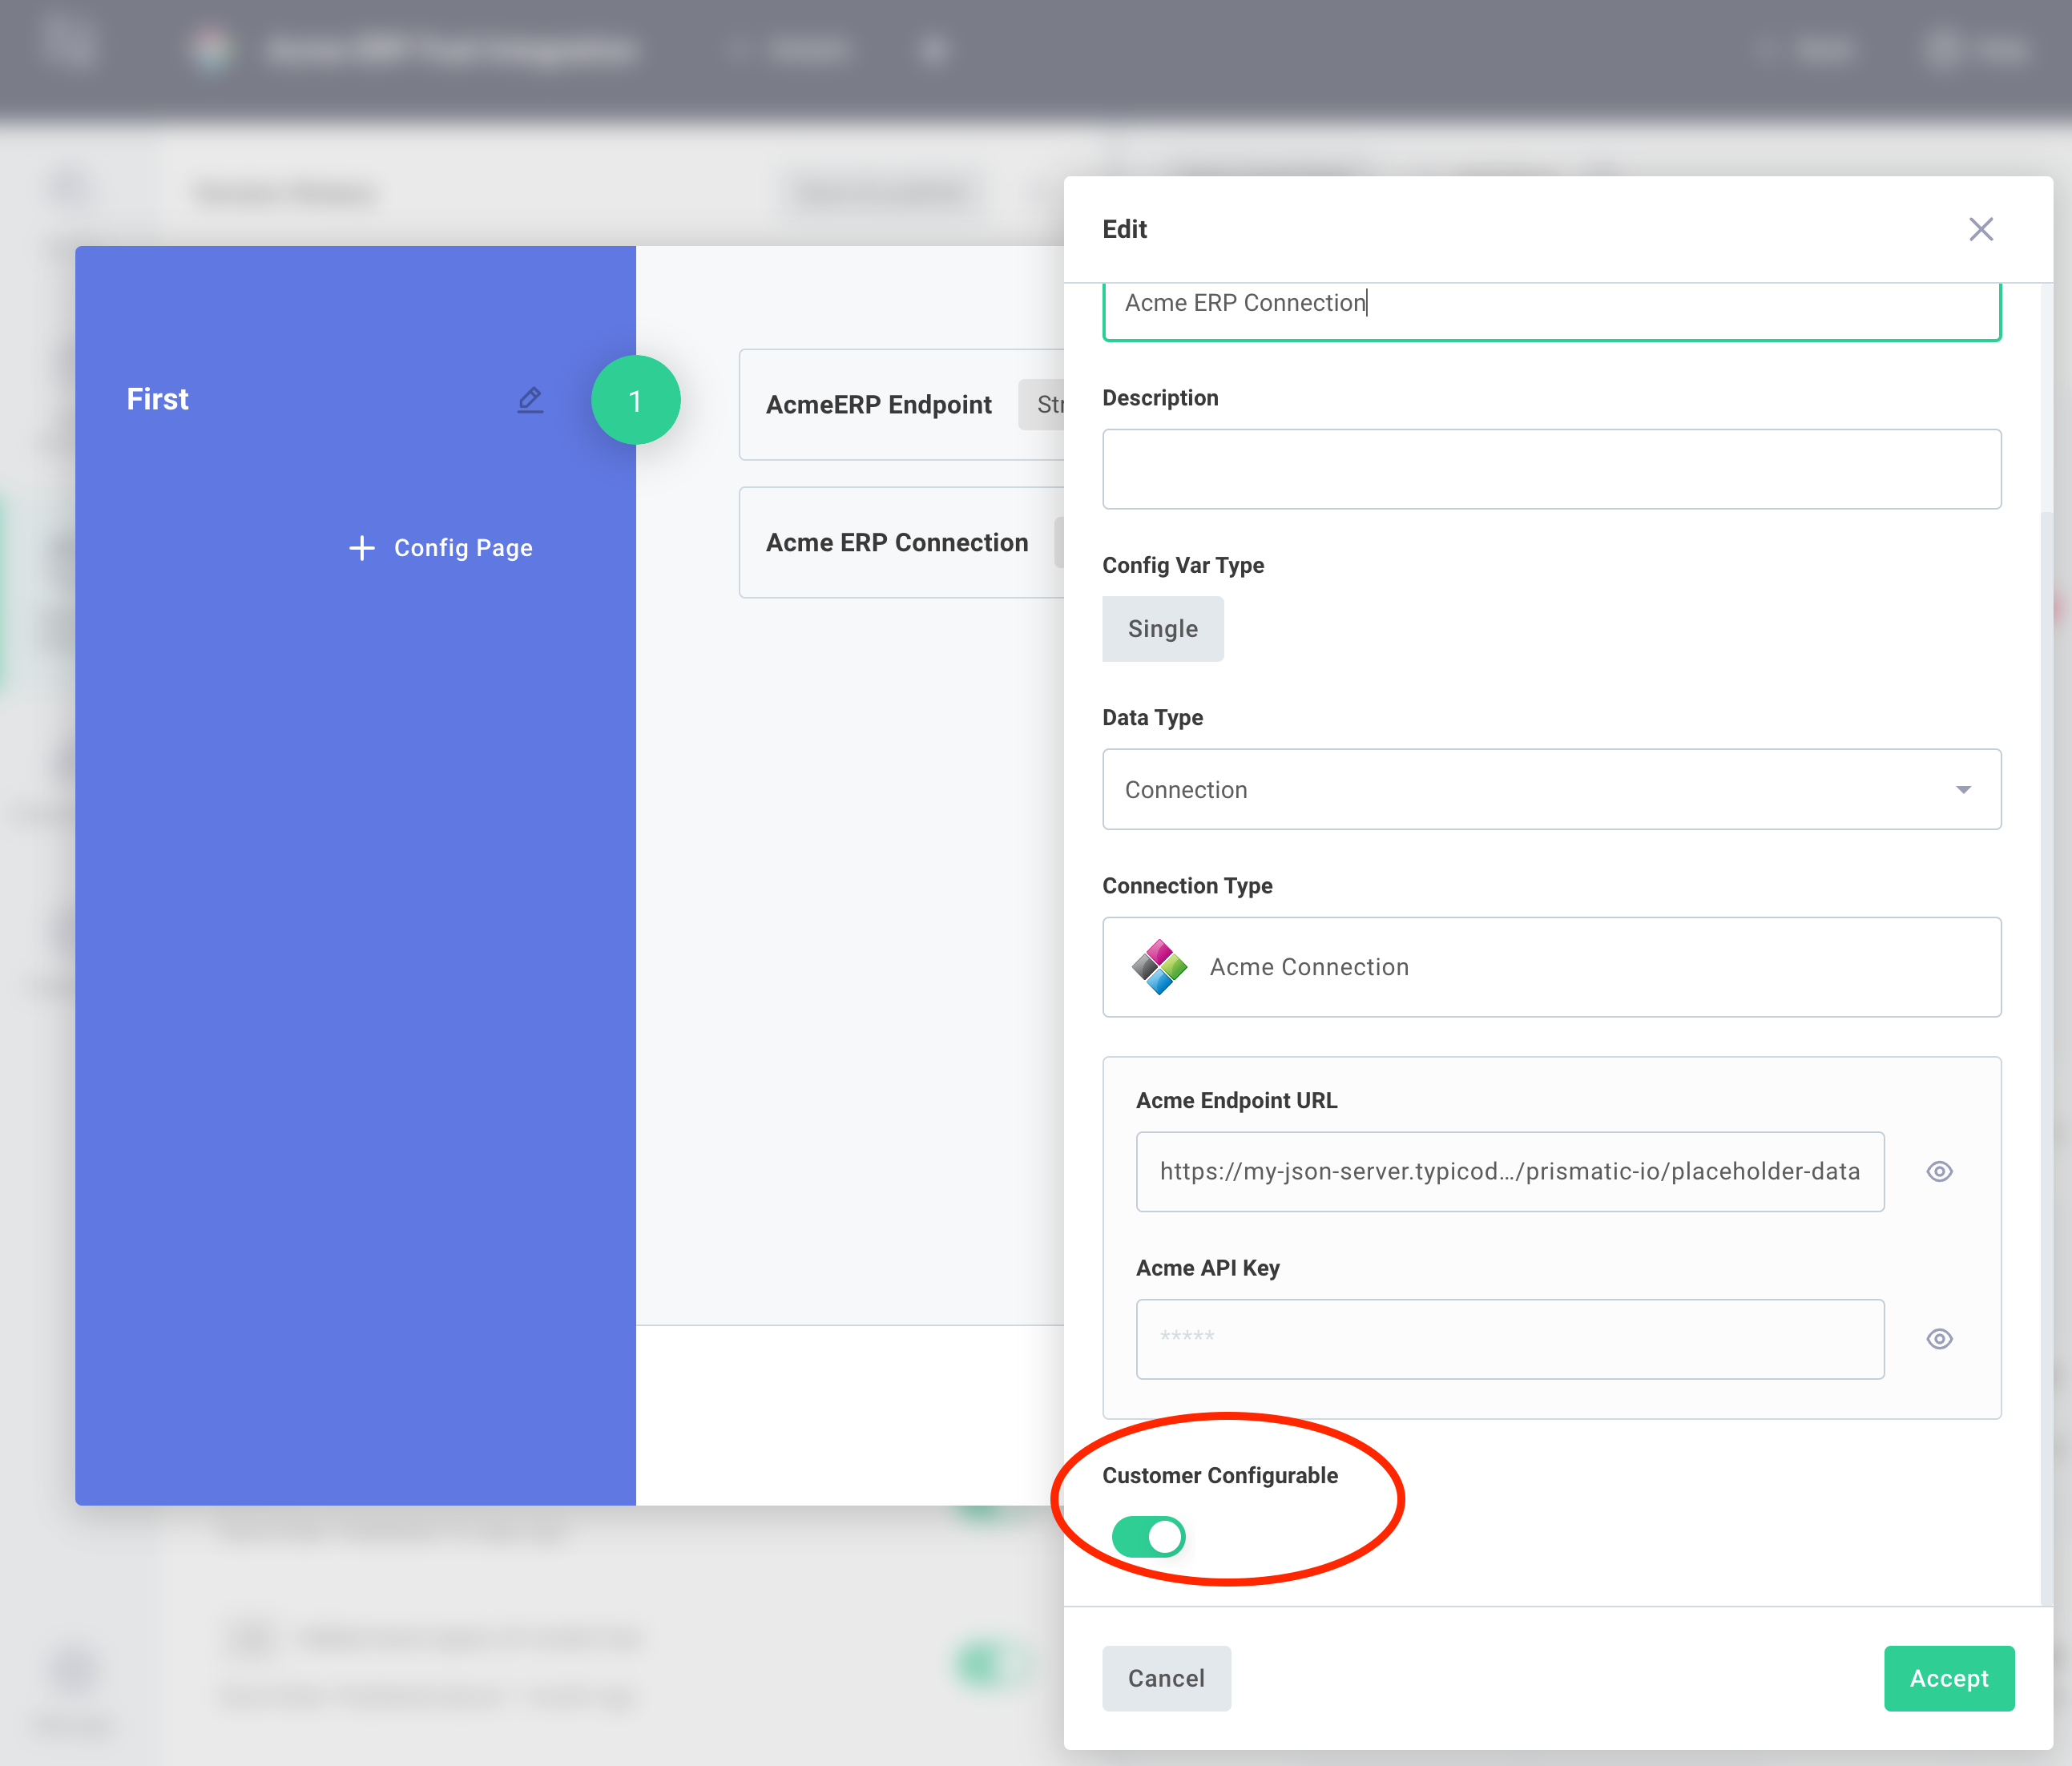
Task: Reveal the Acme Endpoint URL with the eye icon
Action: (1939, 1171)
